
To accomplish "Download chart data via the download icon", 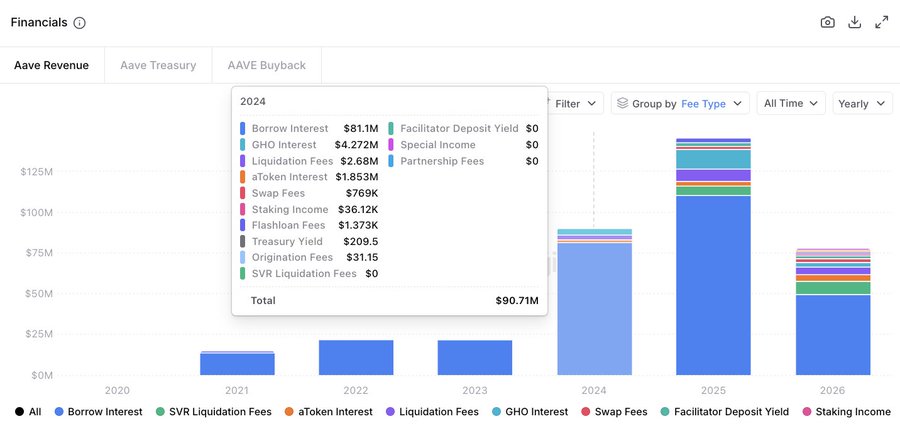I will pyautogui.click(x=855, y=22).
